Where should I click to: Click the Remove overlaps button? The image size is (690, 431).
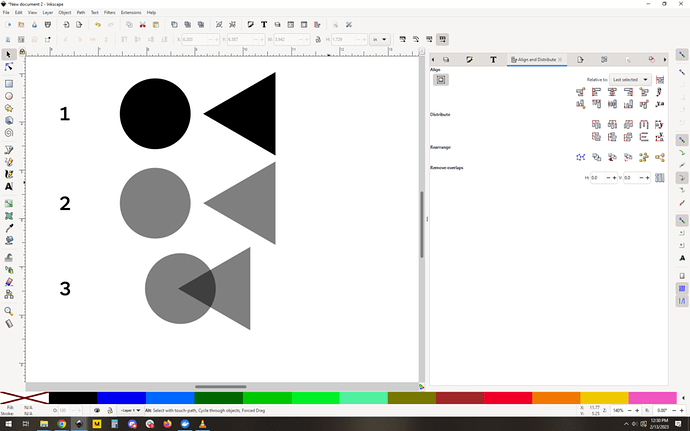pos(660,177)
